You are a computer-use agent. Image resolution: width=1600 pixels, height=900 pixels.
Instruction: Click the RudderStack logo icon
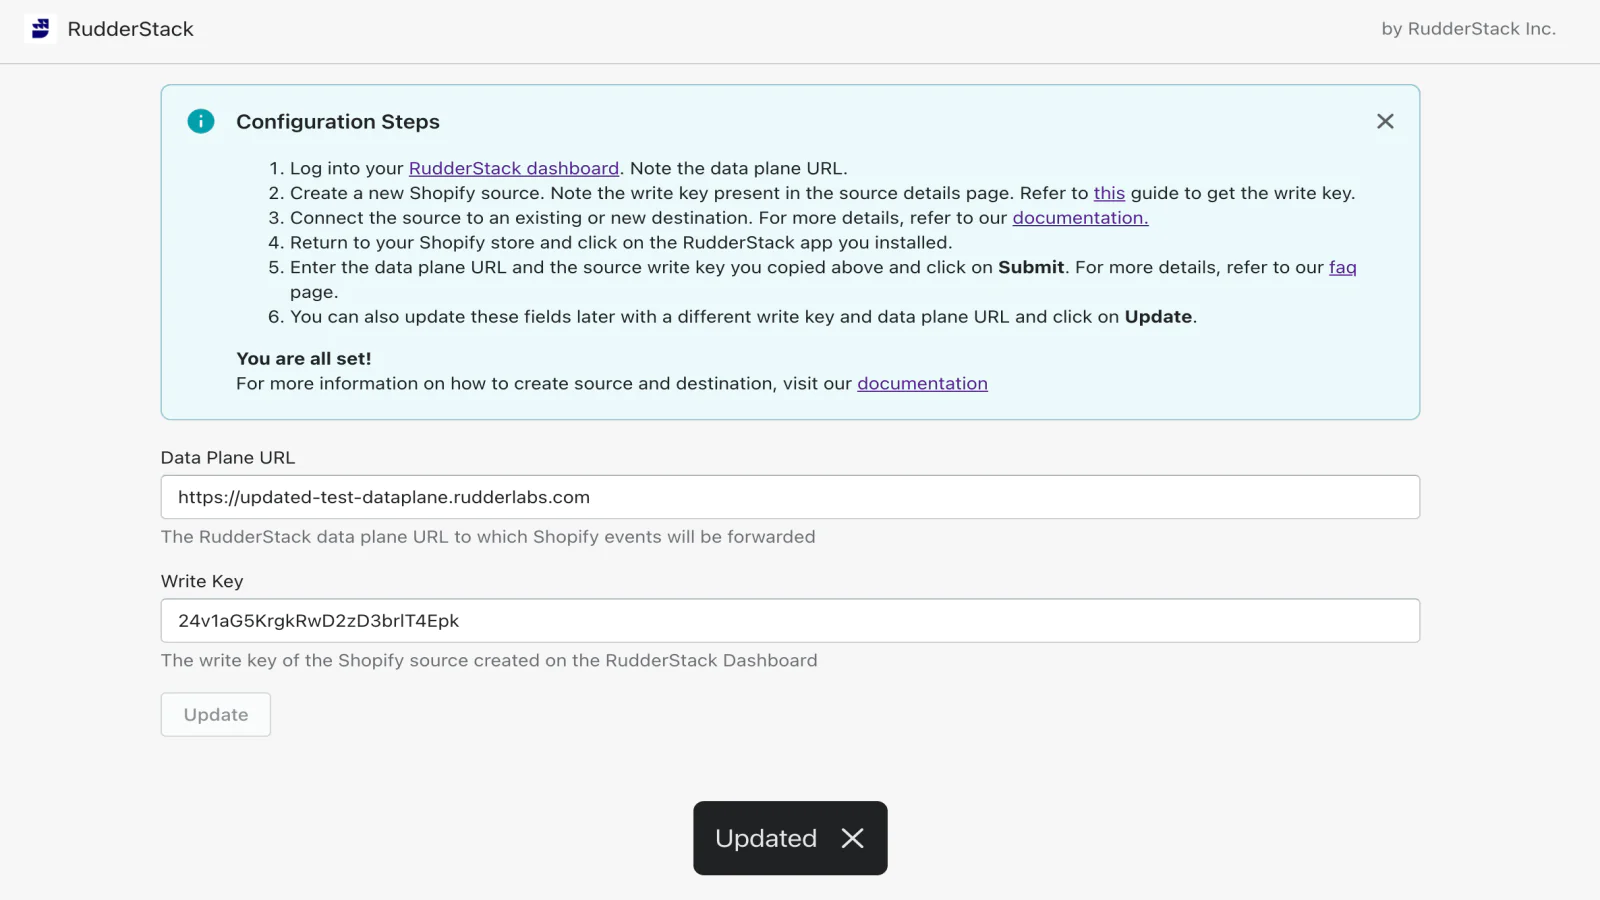39,29
